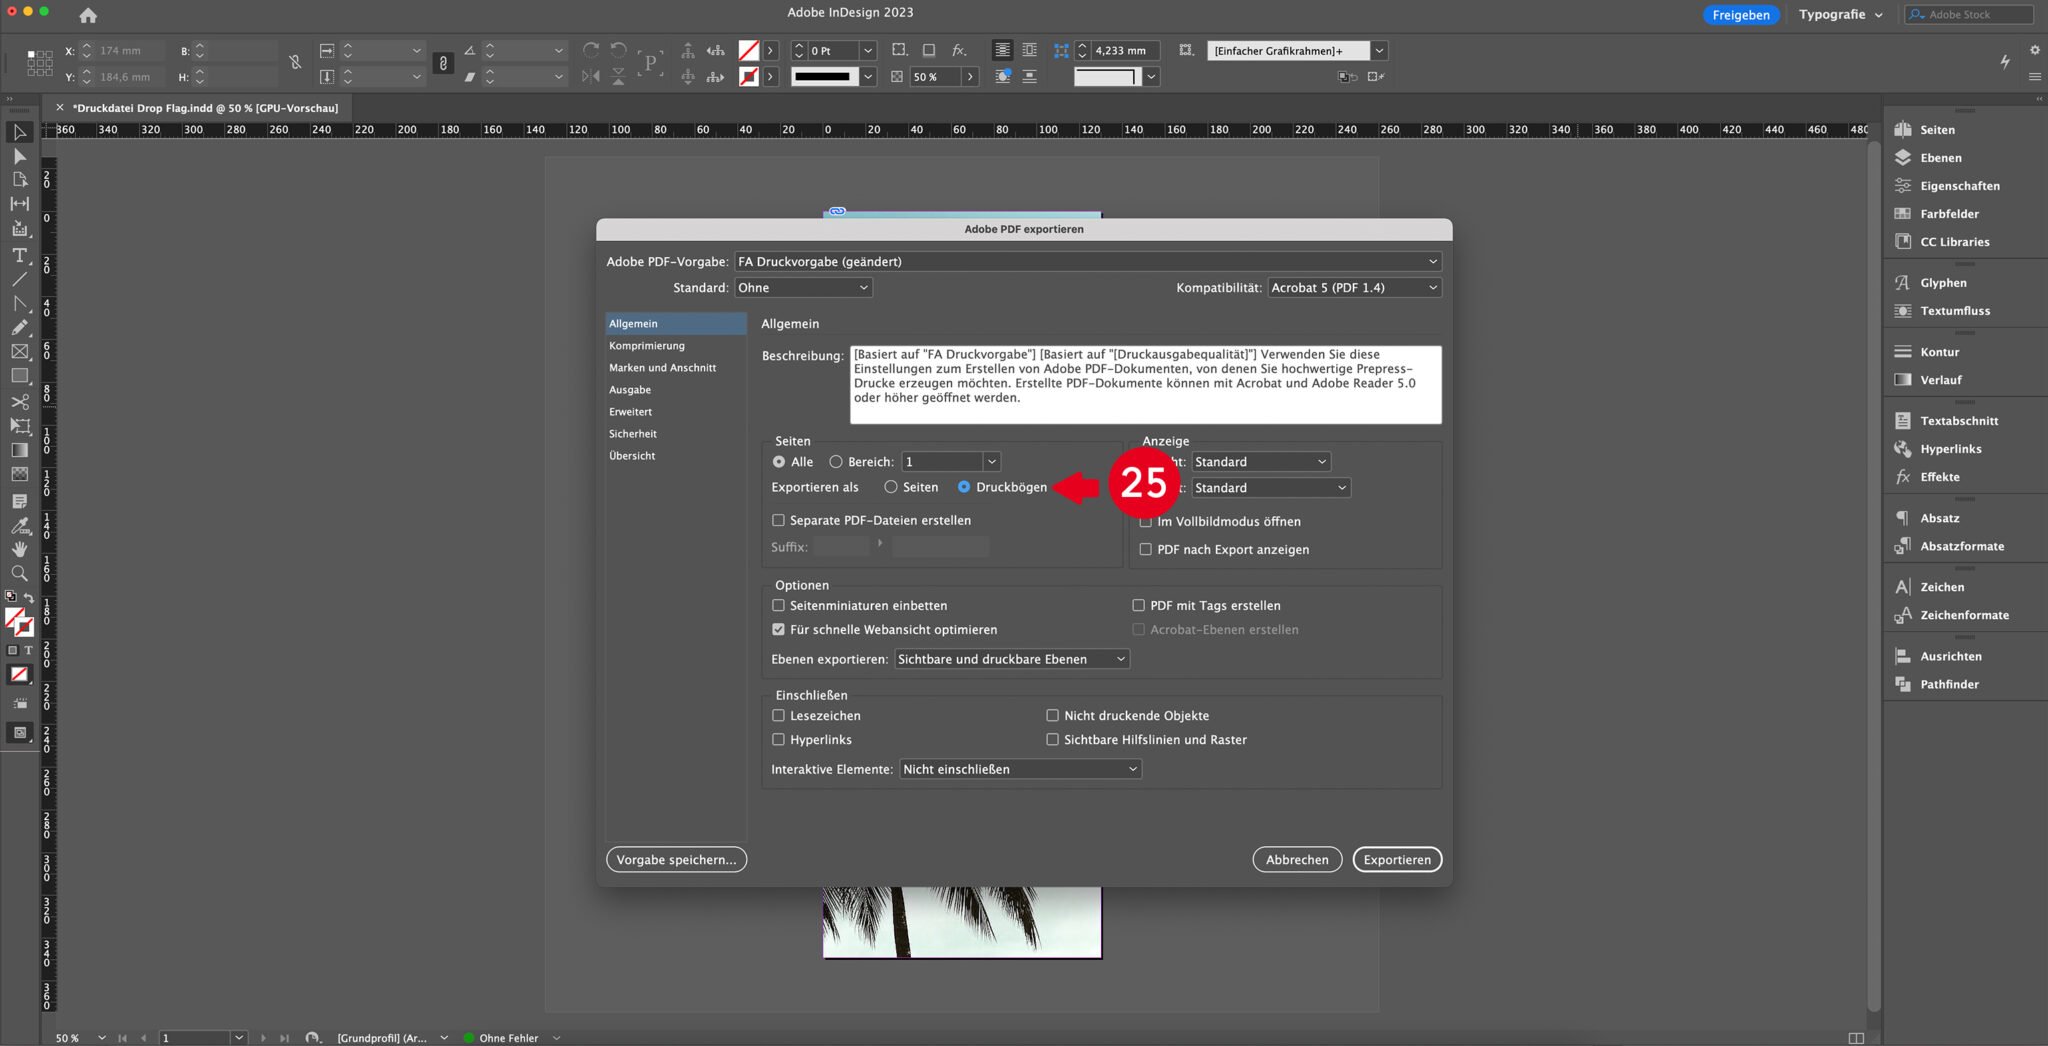Select the Zoom tool
The image size is (2048, 1046).
point(18,573)
